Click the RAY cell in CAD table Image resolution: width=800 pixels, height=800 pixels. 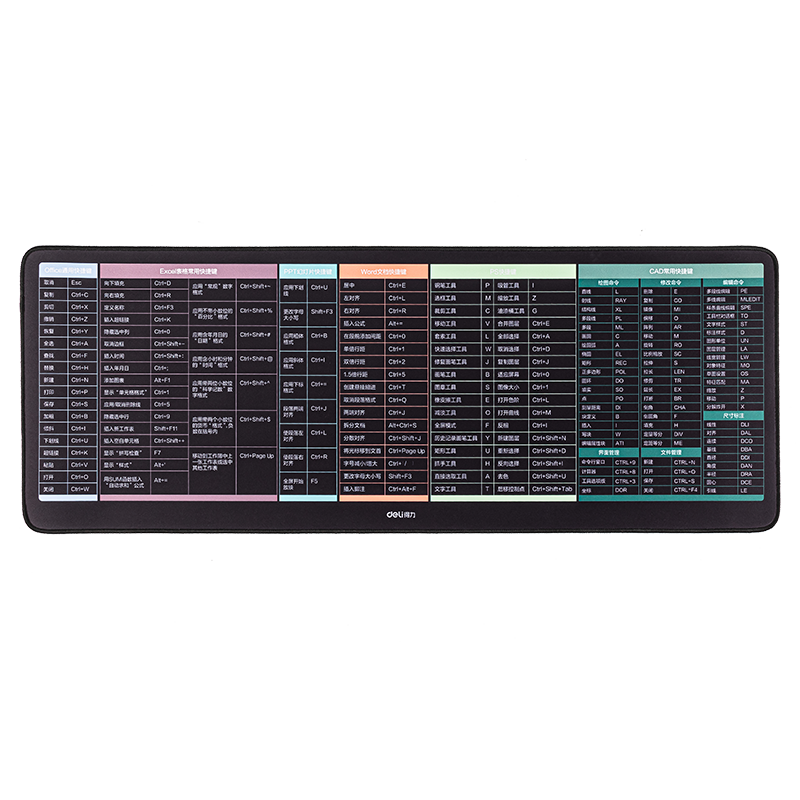tap(625, 301)
